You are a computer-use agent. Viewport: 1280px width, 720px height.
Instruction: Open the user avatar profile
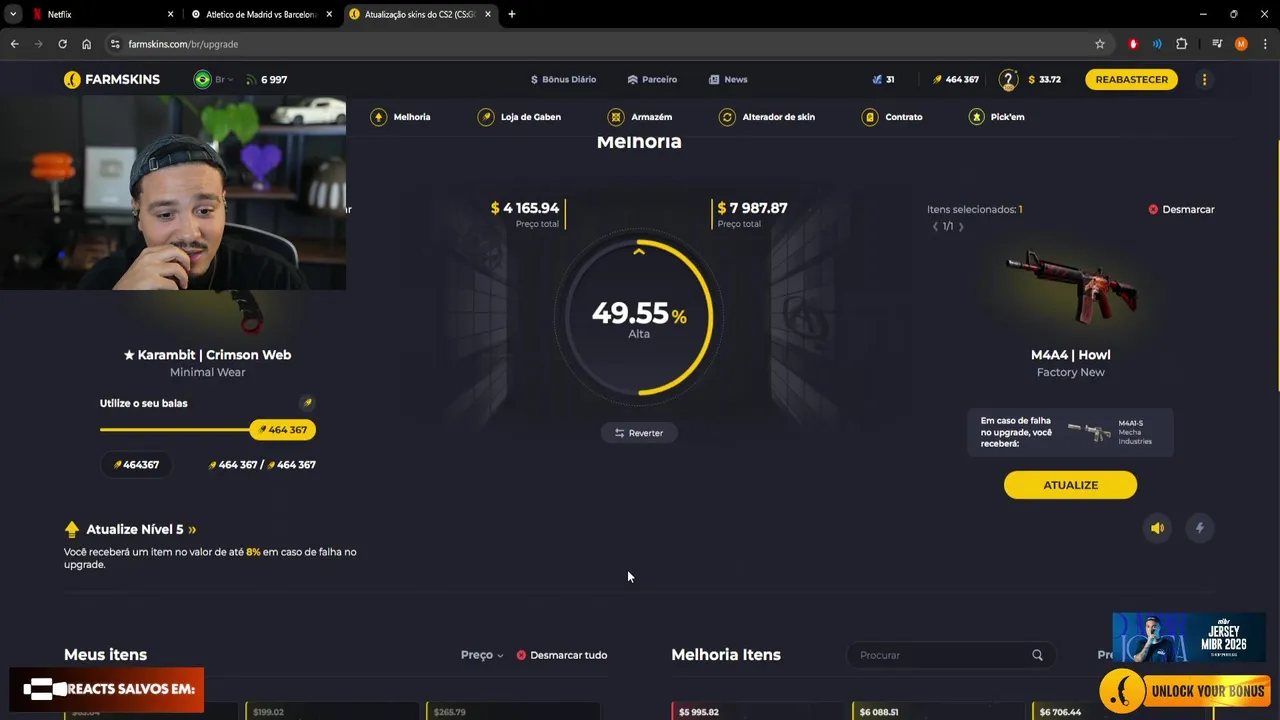(1008, 79)
